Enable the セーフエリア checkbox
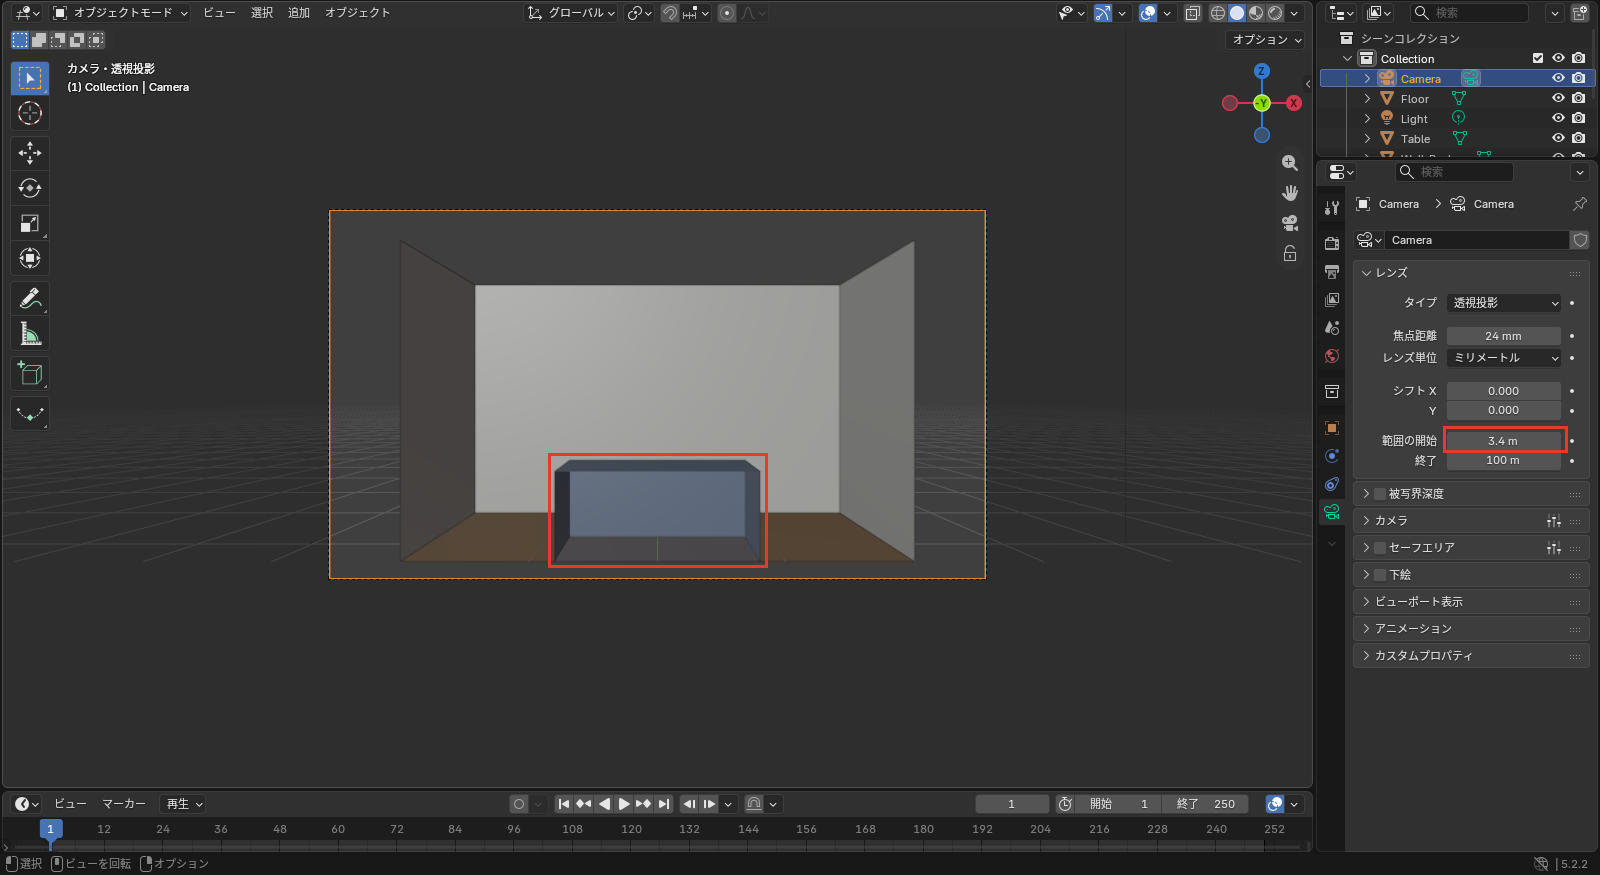 (1380, 548)
